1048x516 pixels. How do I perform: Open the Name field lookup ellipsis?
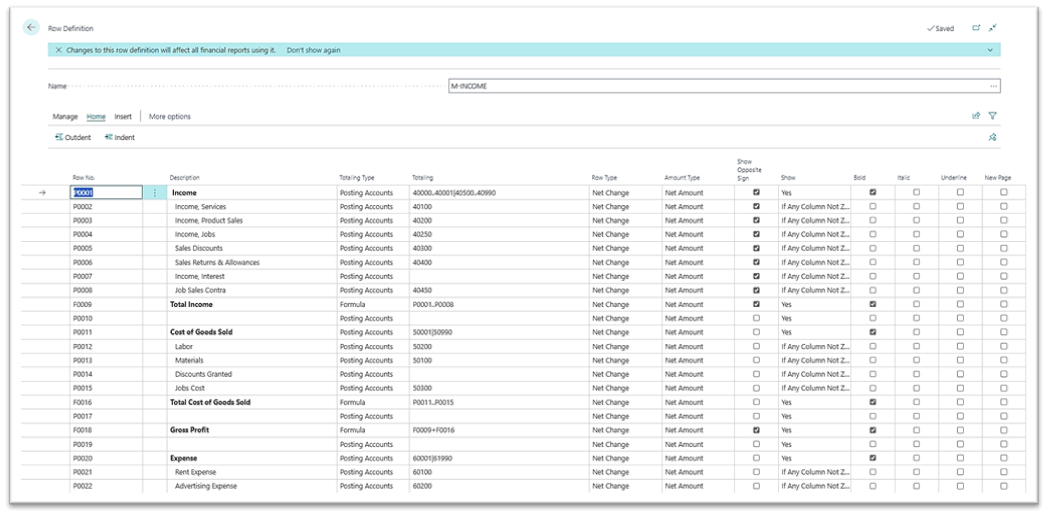[993, 87]
